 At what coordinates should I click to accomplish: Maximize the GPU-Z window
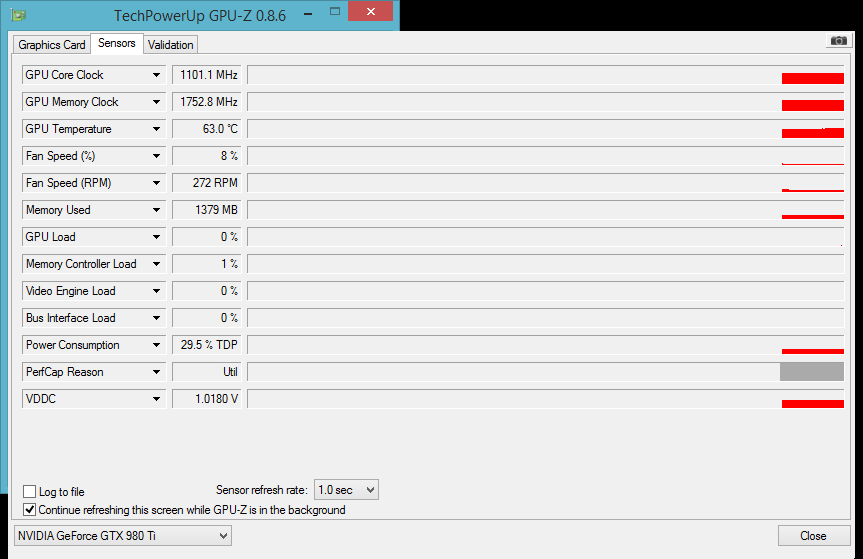point(335,12)
